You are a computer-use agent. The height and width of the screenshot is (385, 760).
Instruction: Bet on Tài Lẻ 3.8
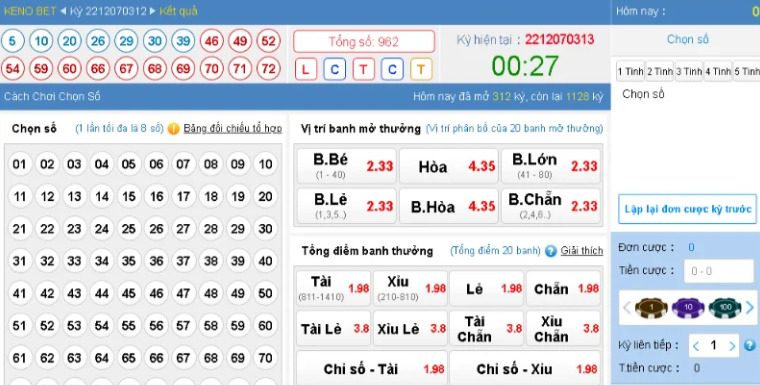333,328
